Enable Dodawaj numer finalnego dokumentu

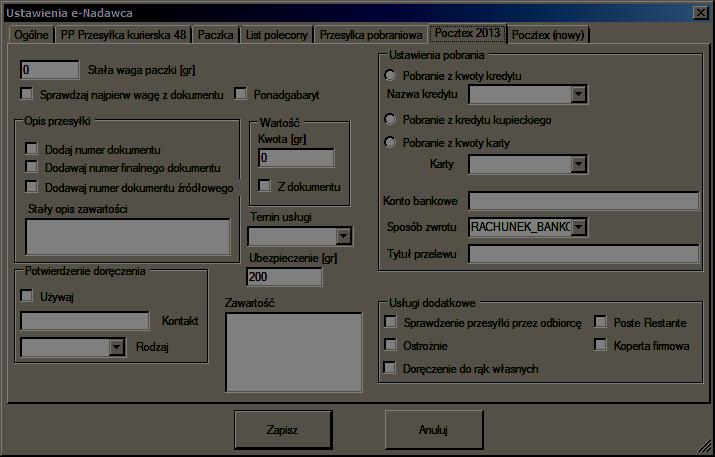[31, 167]
